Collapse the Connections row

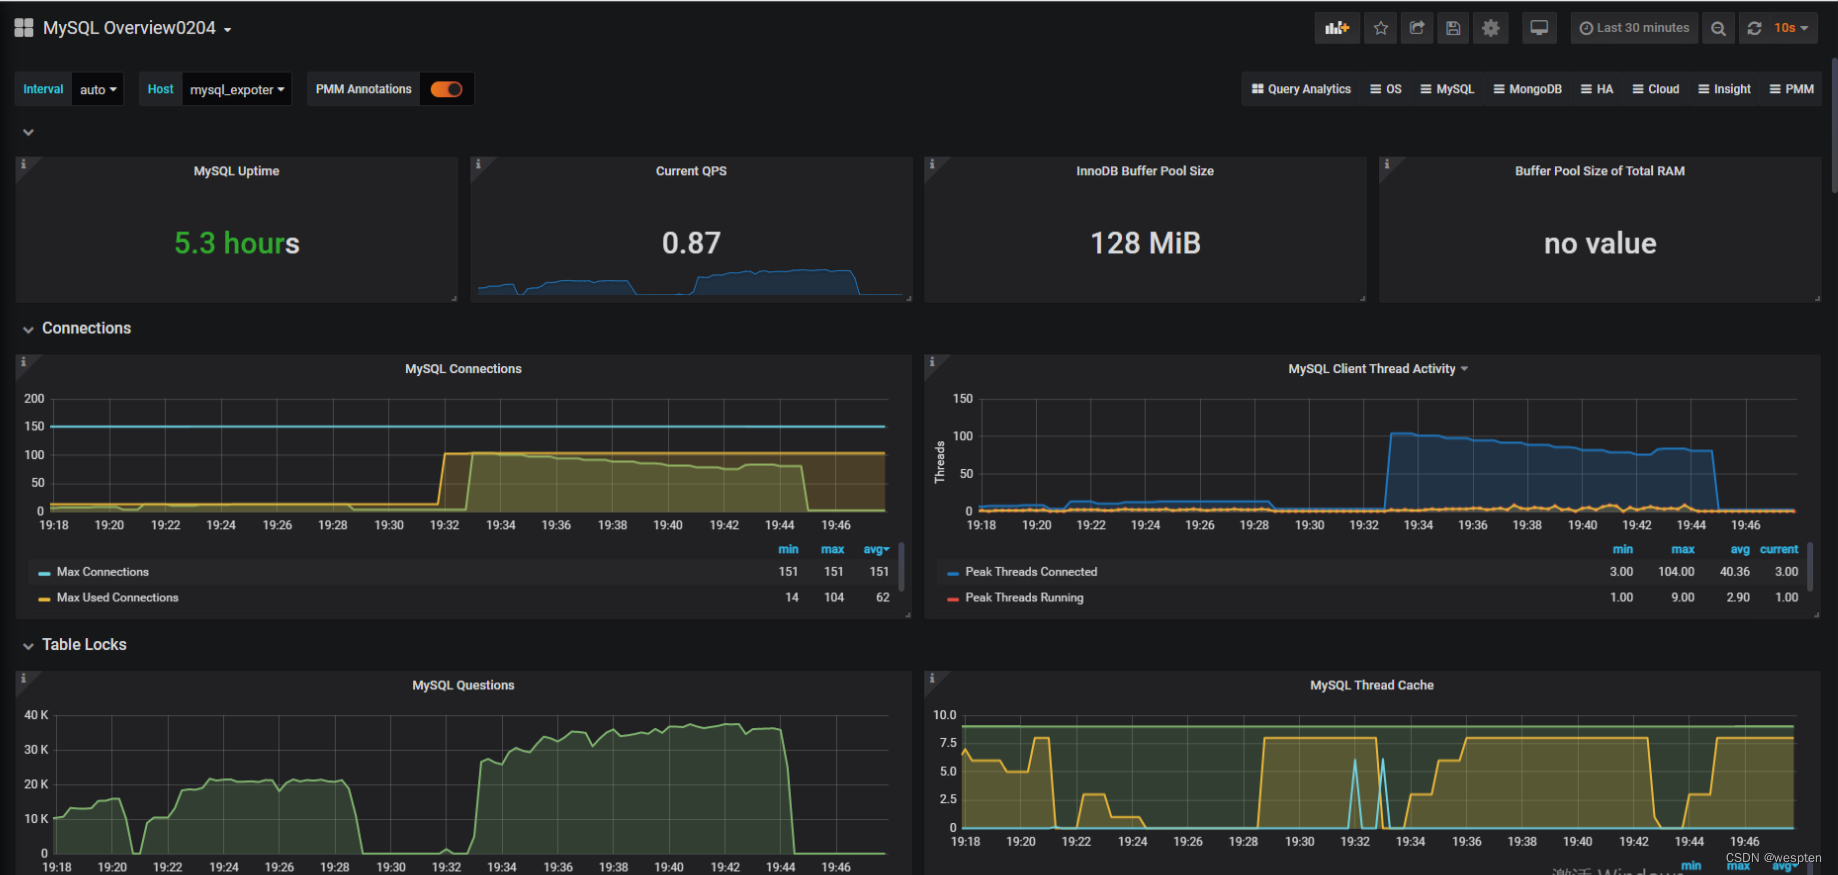click(x=77, y=328)
